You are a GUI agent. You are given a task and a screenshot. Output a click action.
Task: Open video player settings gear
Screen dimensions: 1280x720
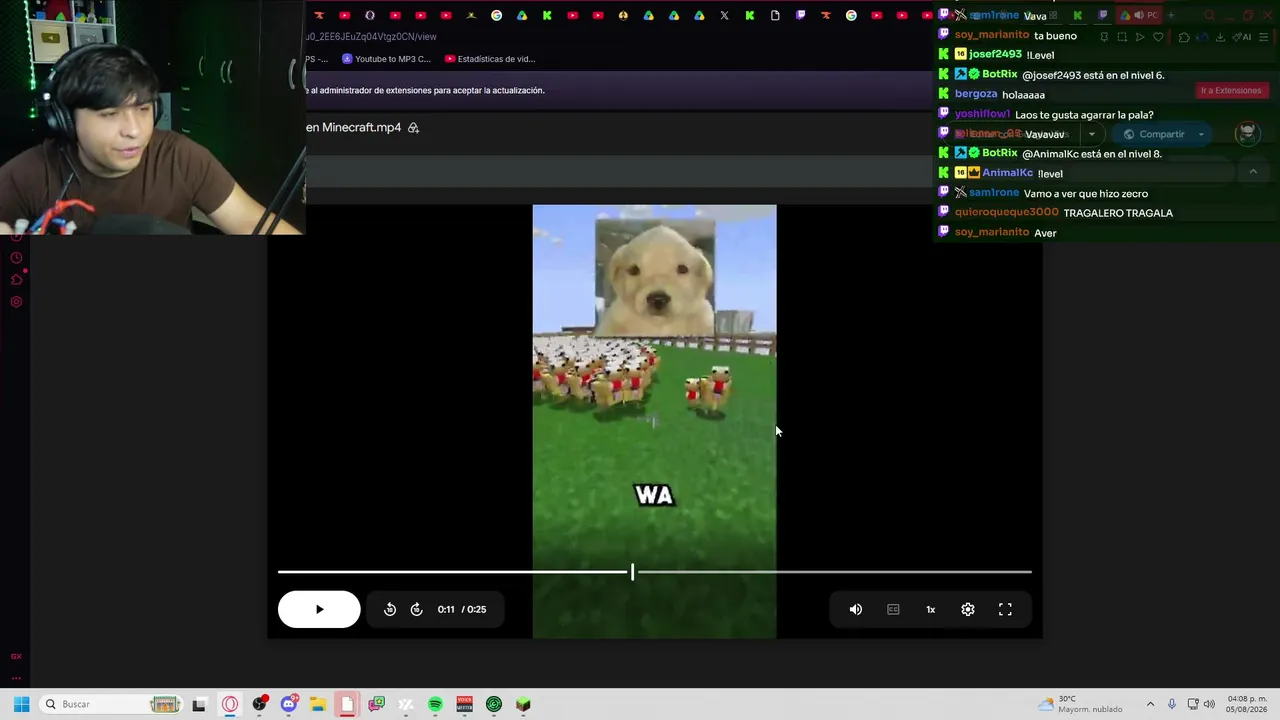pyautogui.click(x=968, y=609)
